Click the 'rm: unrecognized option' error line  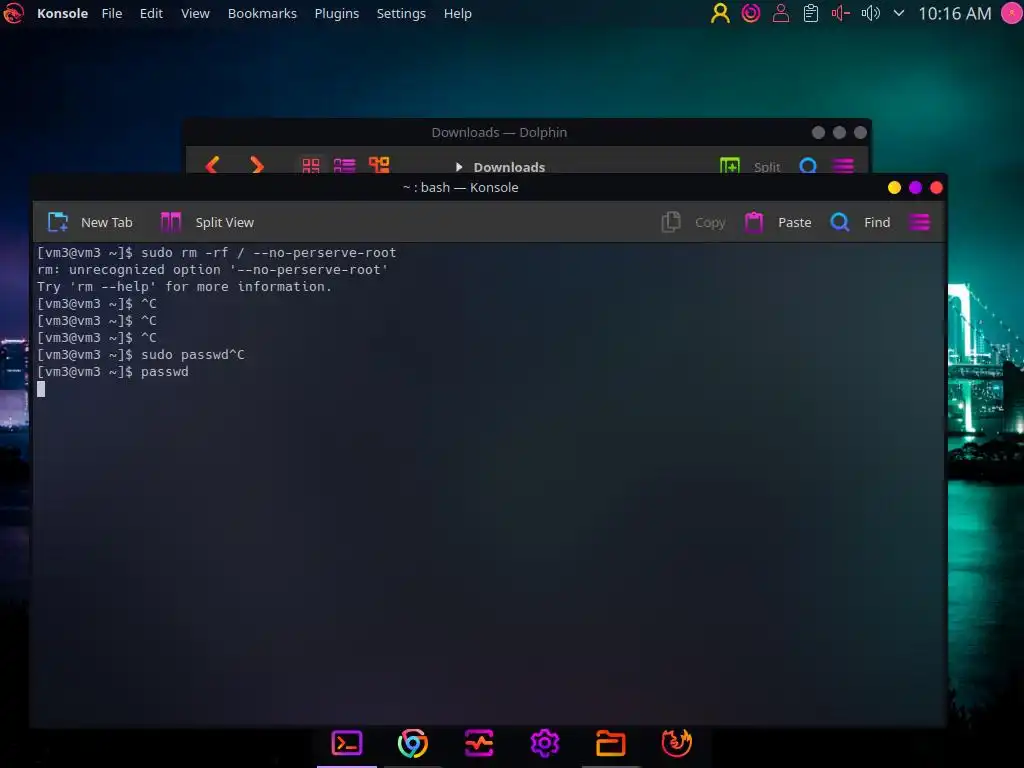[212, 270]
